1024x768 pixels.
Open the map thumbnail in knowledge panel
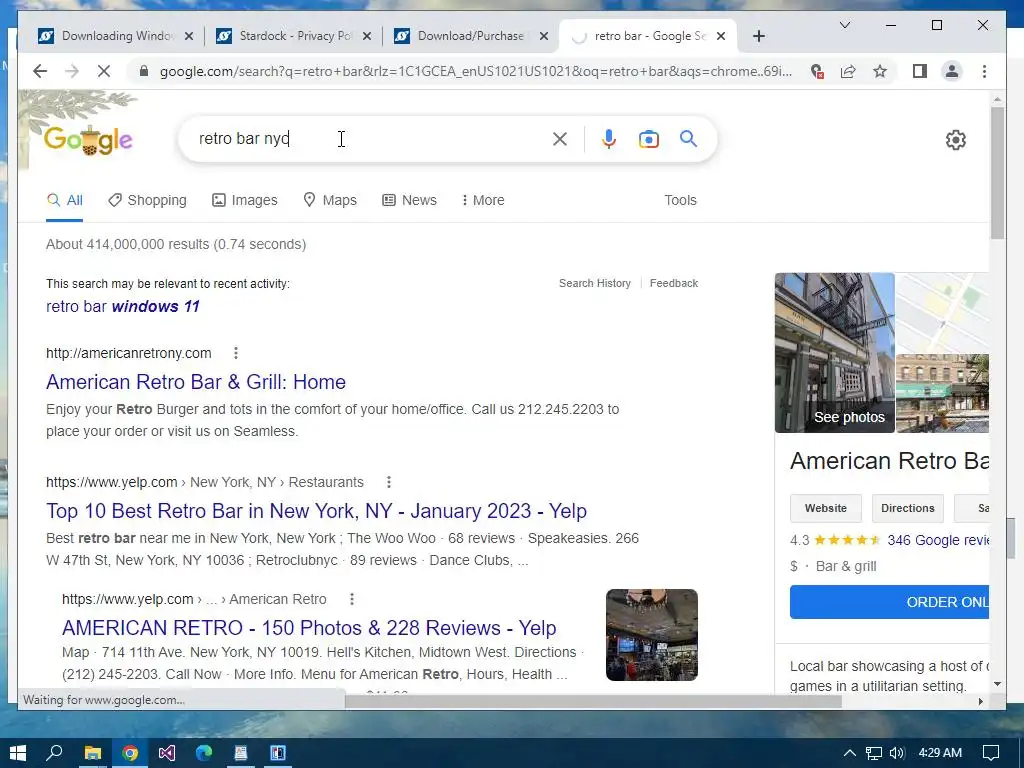942,312
